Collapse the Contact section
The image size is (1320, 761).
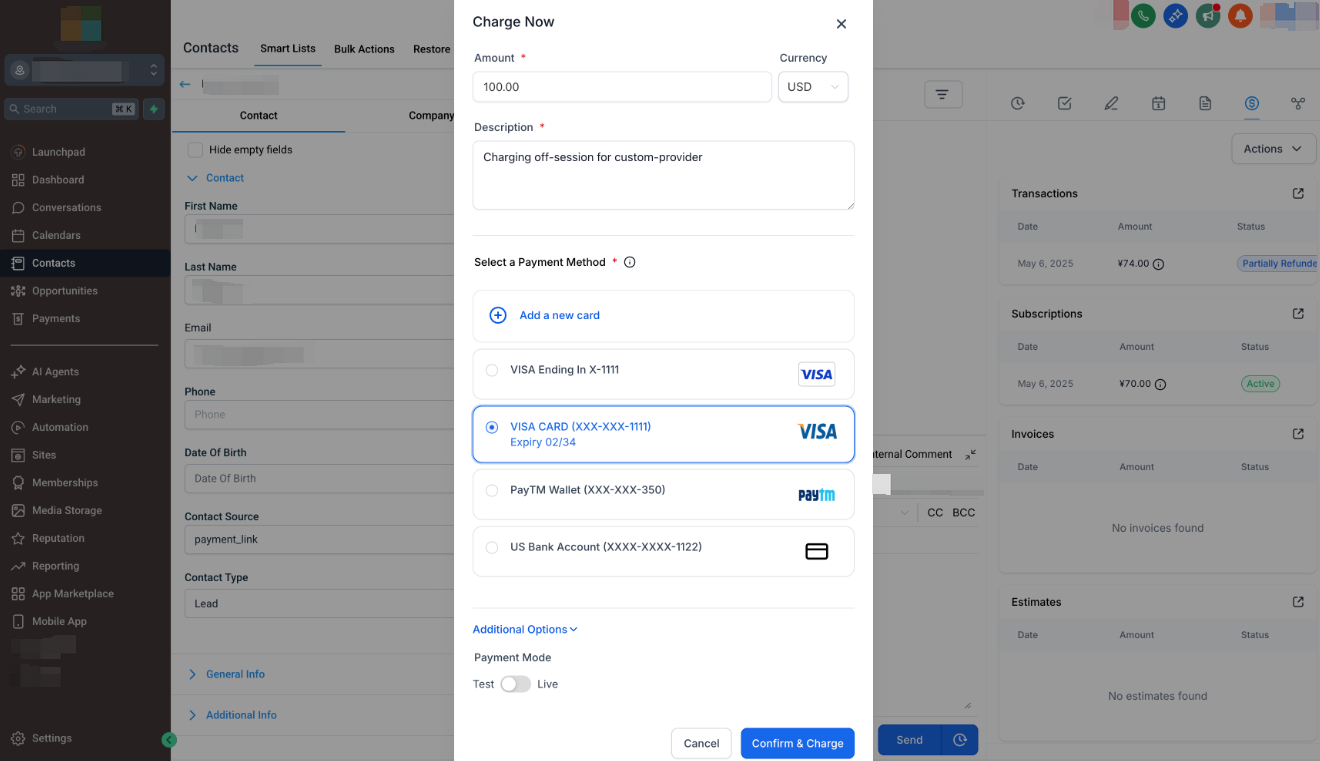(216, 178)
